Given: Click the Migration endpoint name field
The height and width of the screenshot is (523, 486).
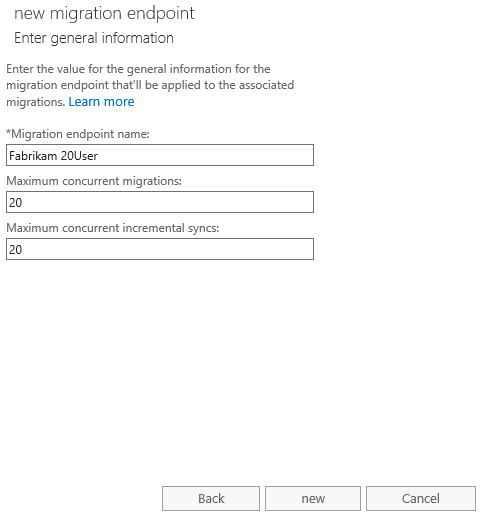Looking at the screenshot, I should pyautogui.click(x=160, y=155).
